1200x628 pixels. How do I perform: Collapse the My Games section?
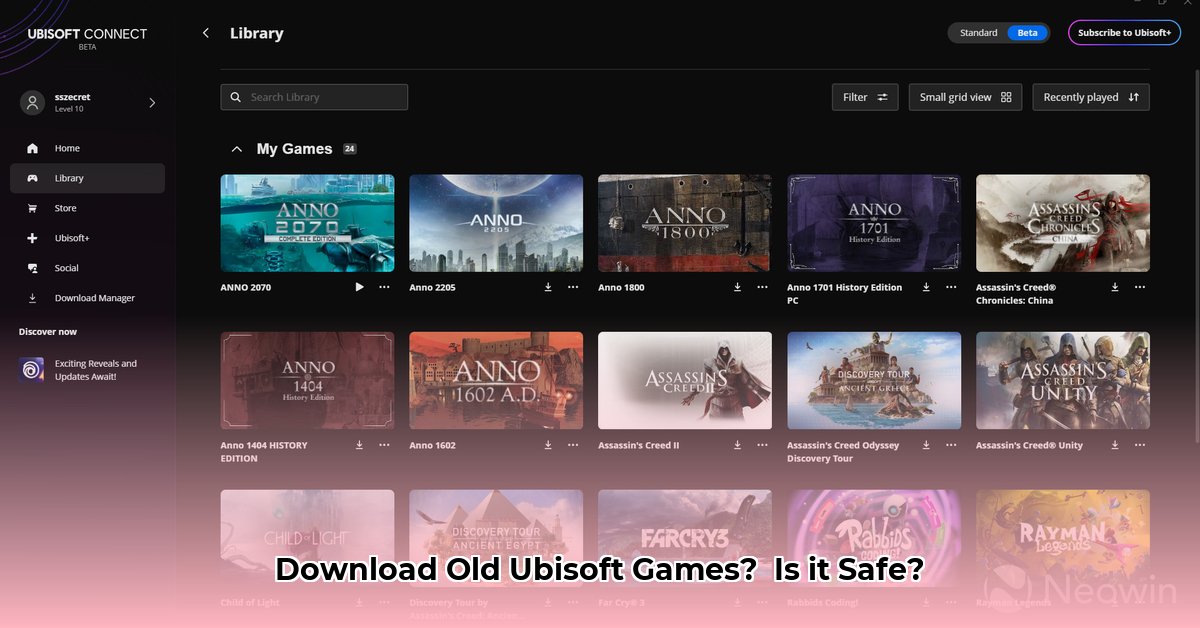pyautogui.click(x=236, y=148)
